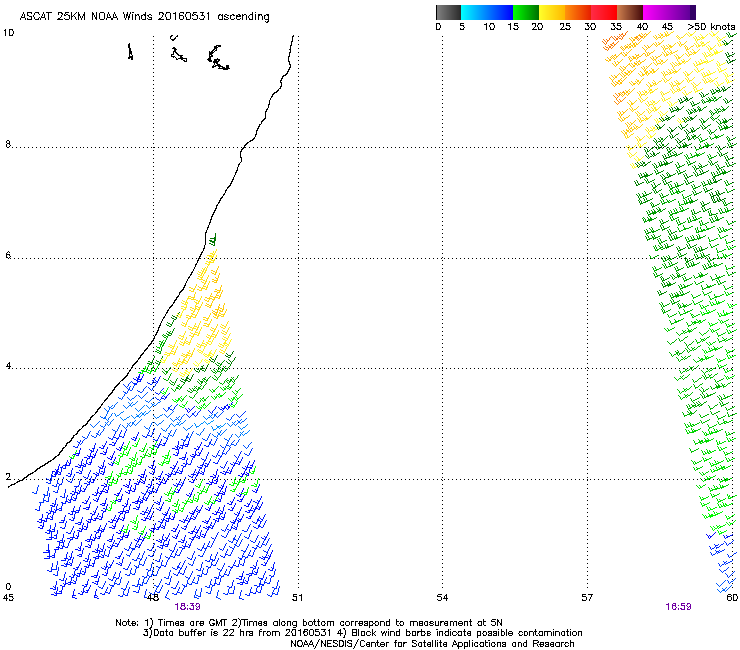
Task: Click the middle island outline near 48 longitude line
Action: point(178,55)
